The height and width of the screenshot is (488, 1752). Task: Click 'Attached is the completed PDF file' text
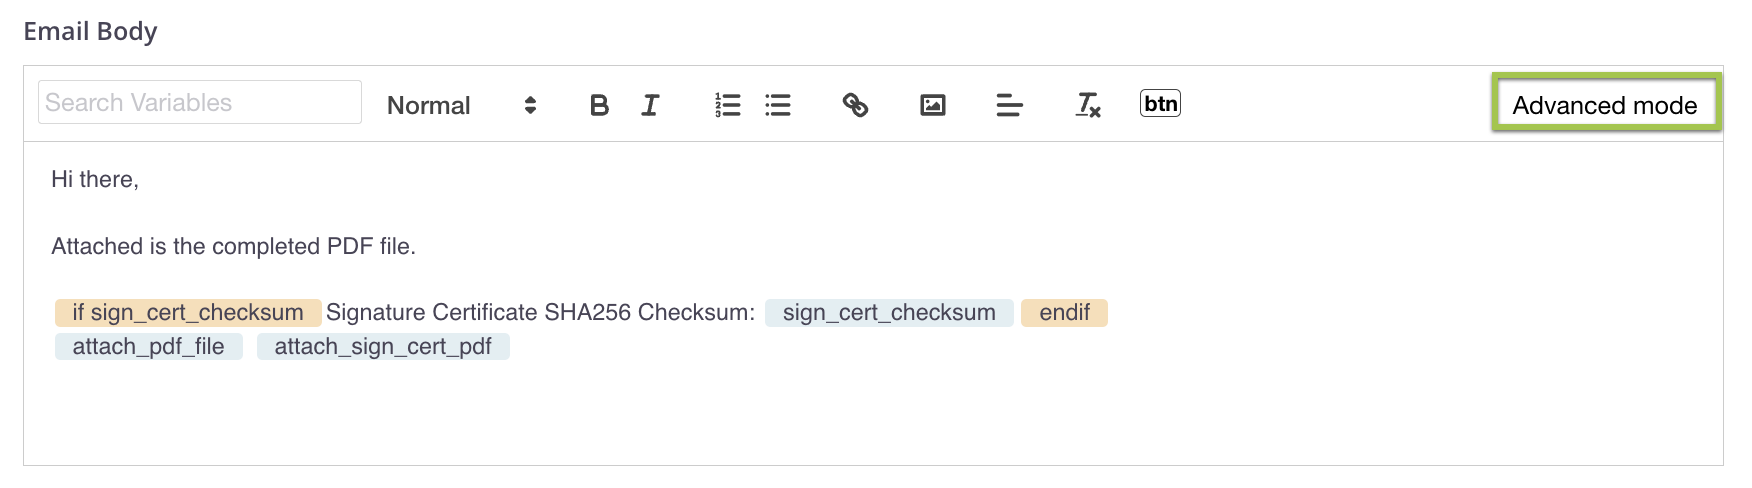(x=233, y=247)
